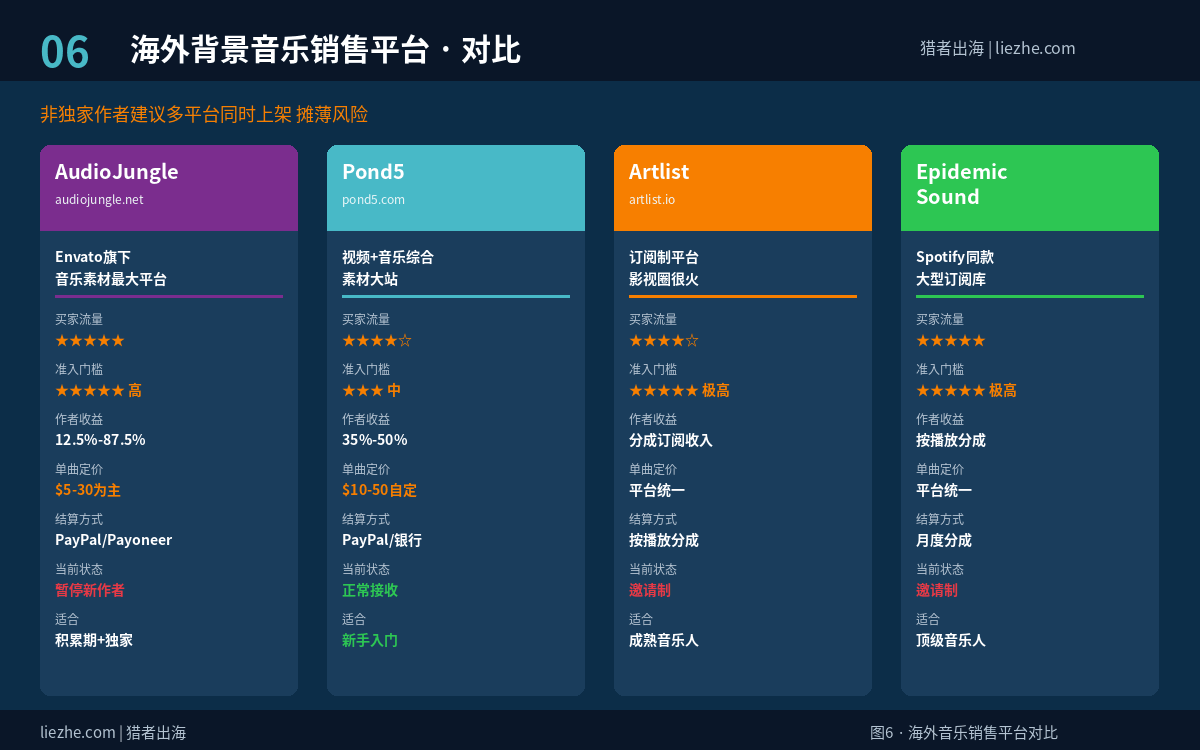The image size is (1200, 750).
Task: Click the 正常接收 status
Action: click(370, 590)
